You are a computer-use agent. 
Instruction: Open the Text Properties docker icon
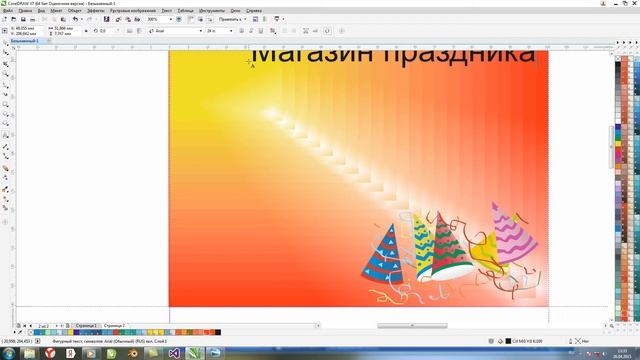305,31
